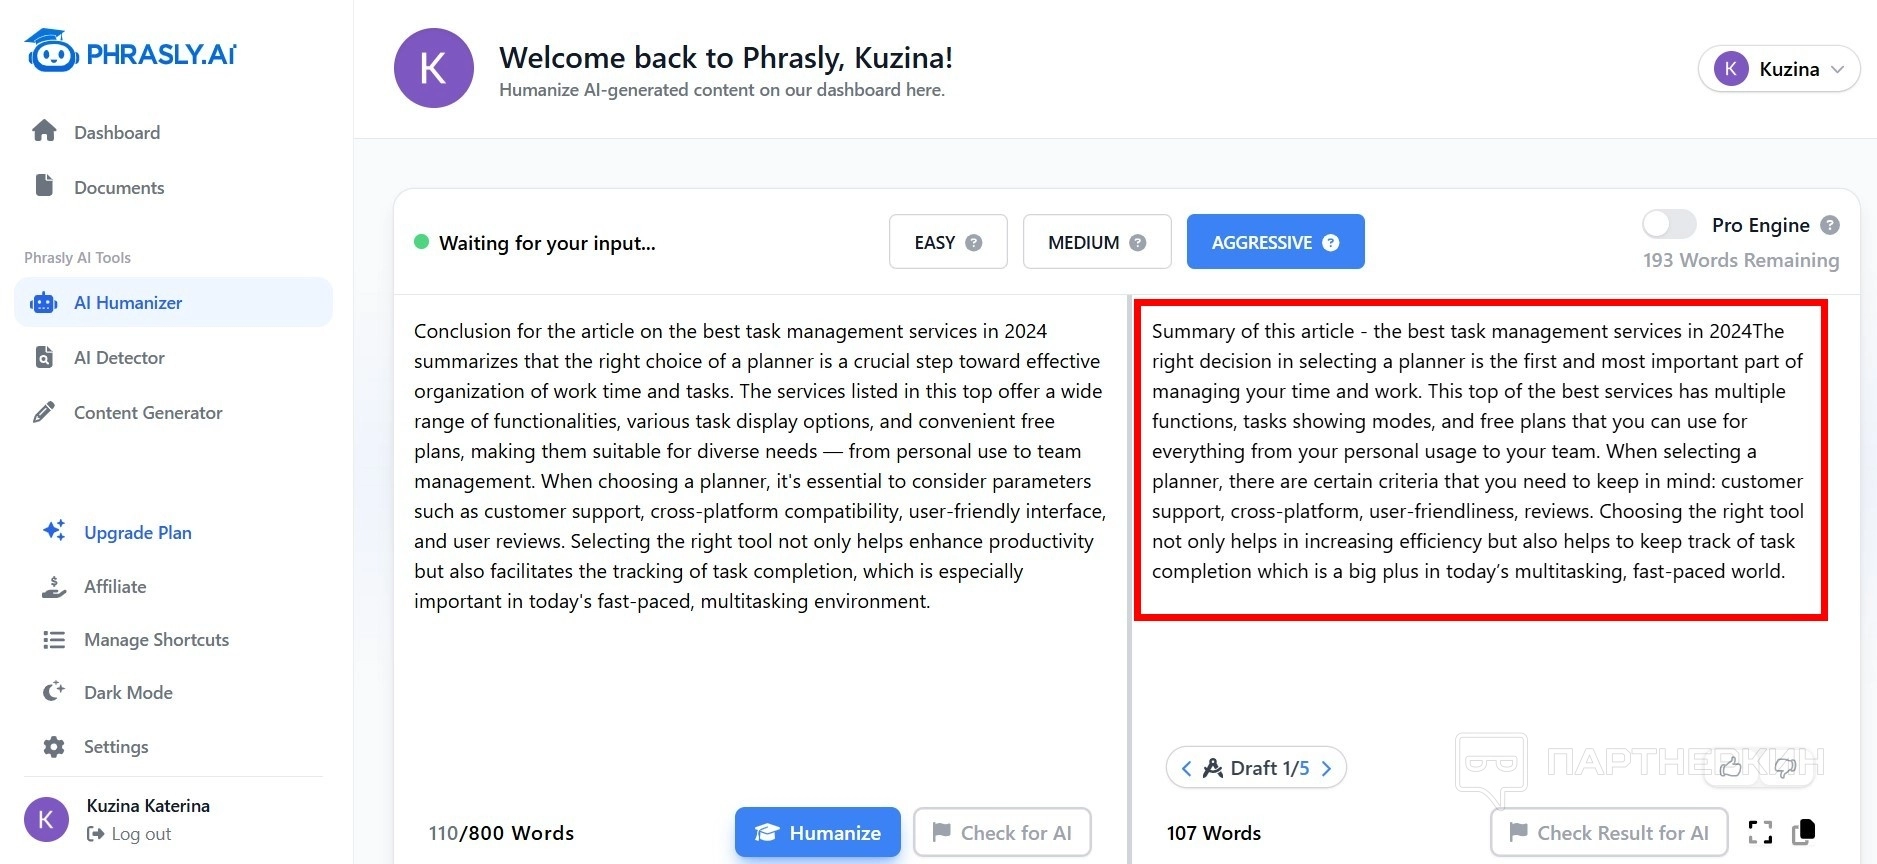Image resolution: width=1877 pixels, height=864 pixels.
Task: Go to previous draft with left chevron
Action: 1186,768
